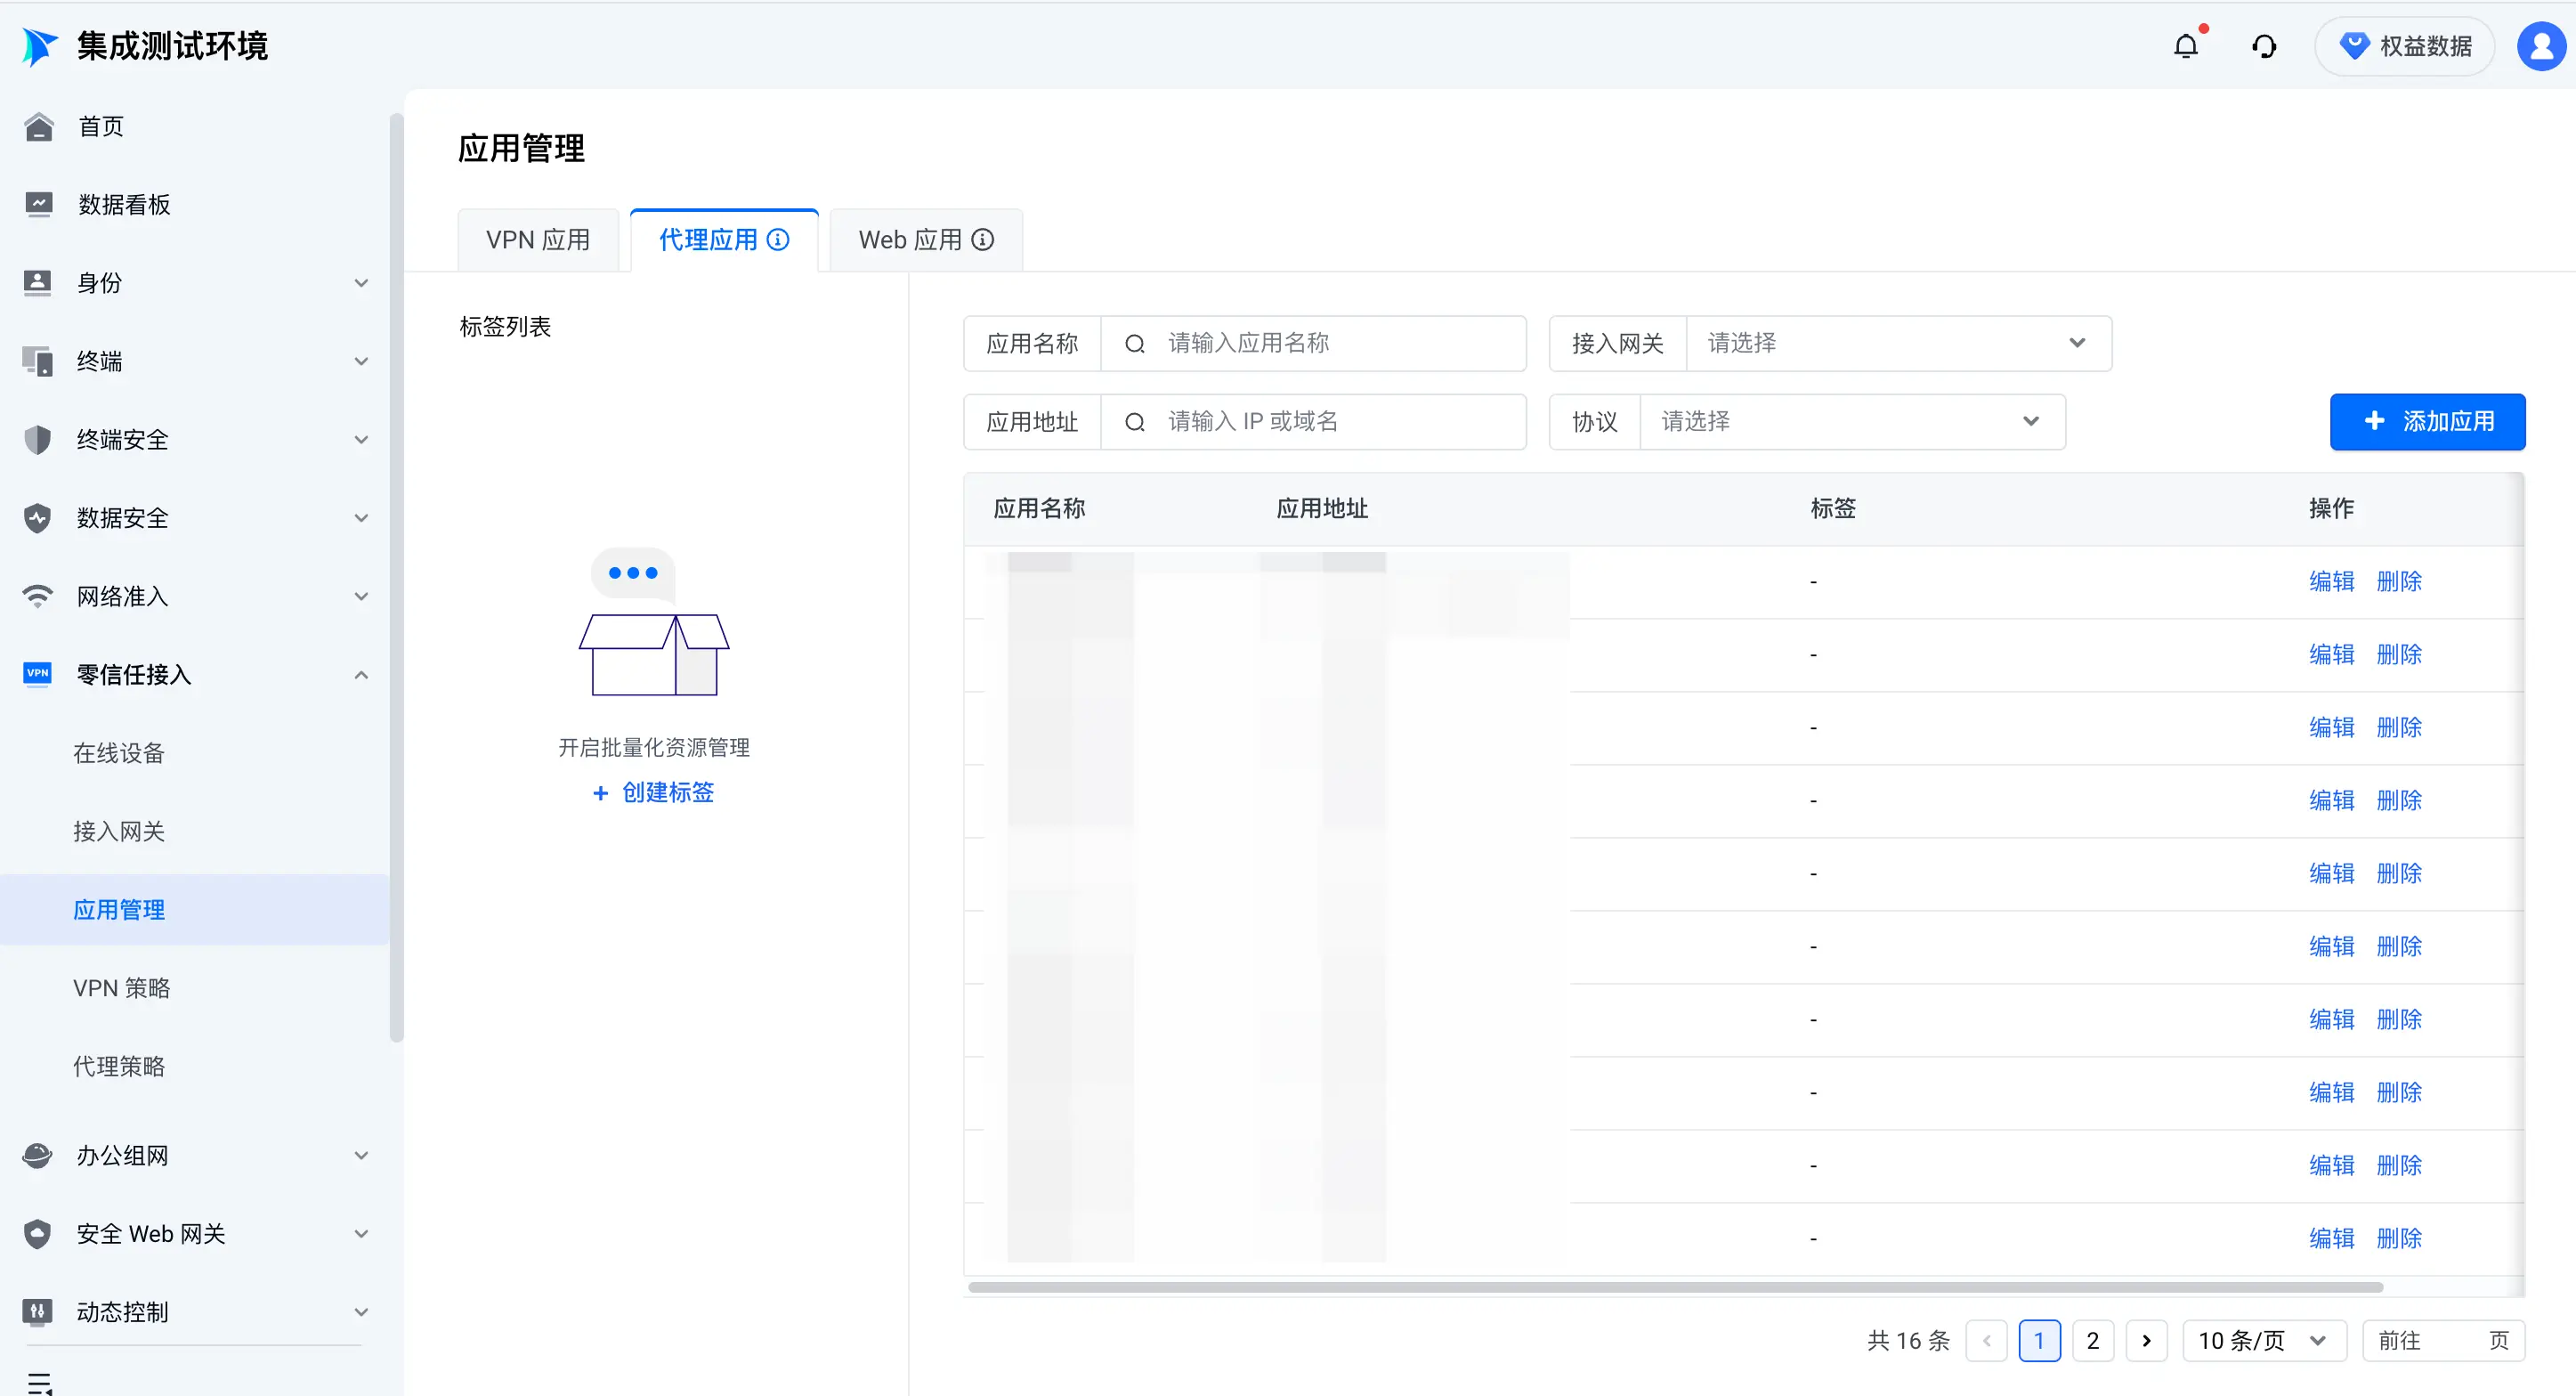Switch to the VPN 应用 tab

pos(538,240)
